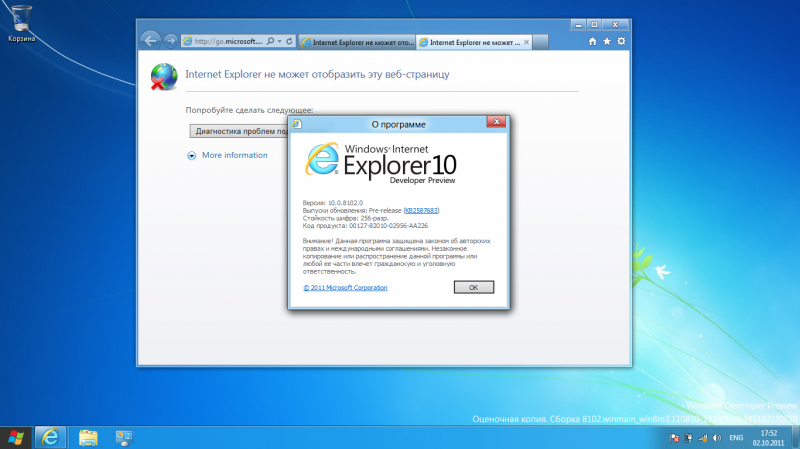Open the Tools gear icon

point(621,42)
